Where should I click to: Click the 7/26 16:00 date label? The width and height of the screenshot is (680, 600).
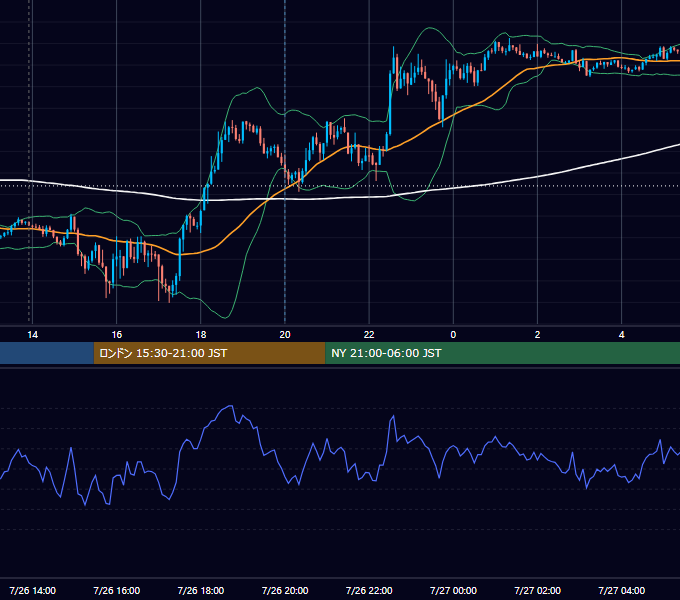[117, 590]
